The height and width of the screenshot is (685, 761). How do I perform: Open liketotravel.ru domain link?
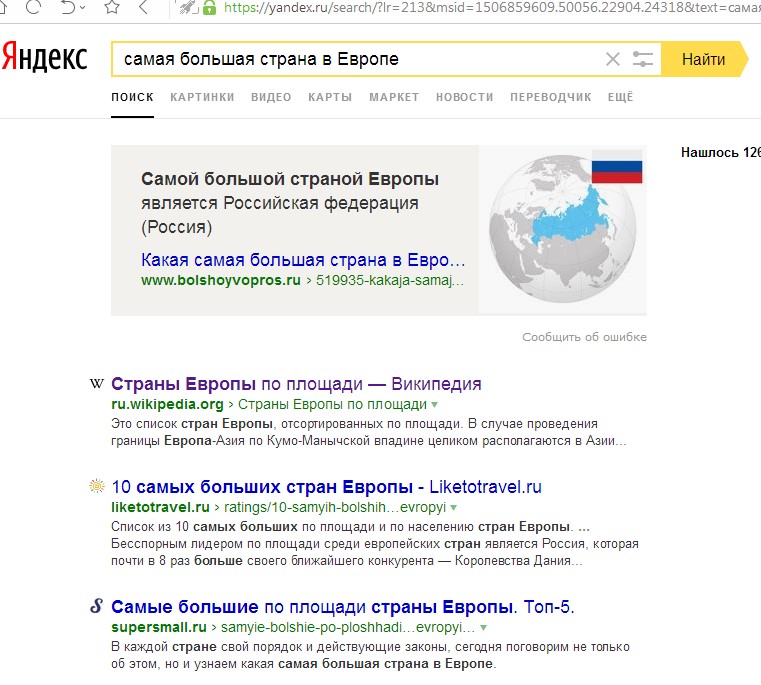[161, 507]
